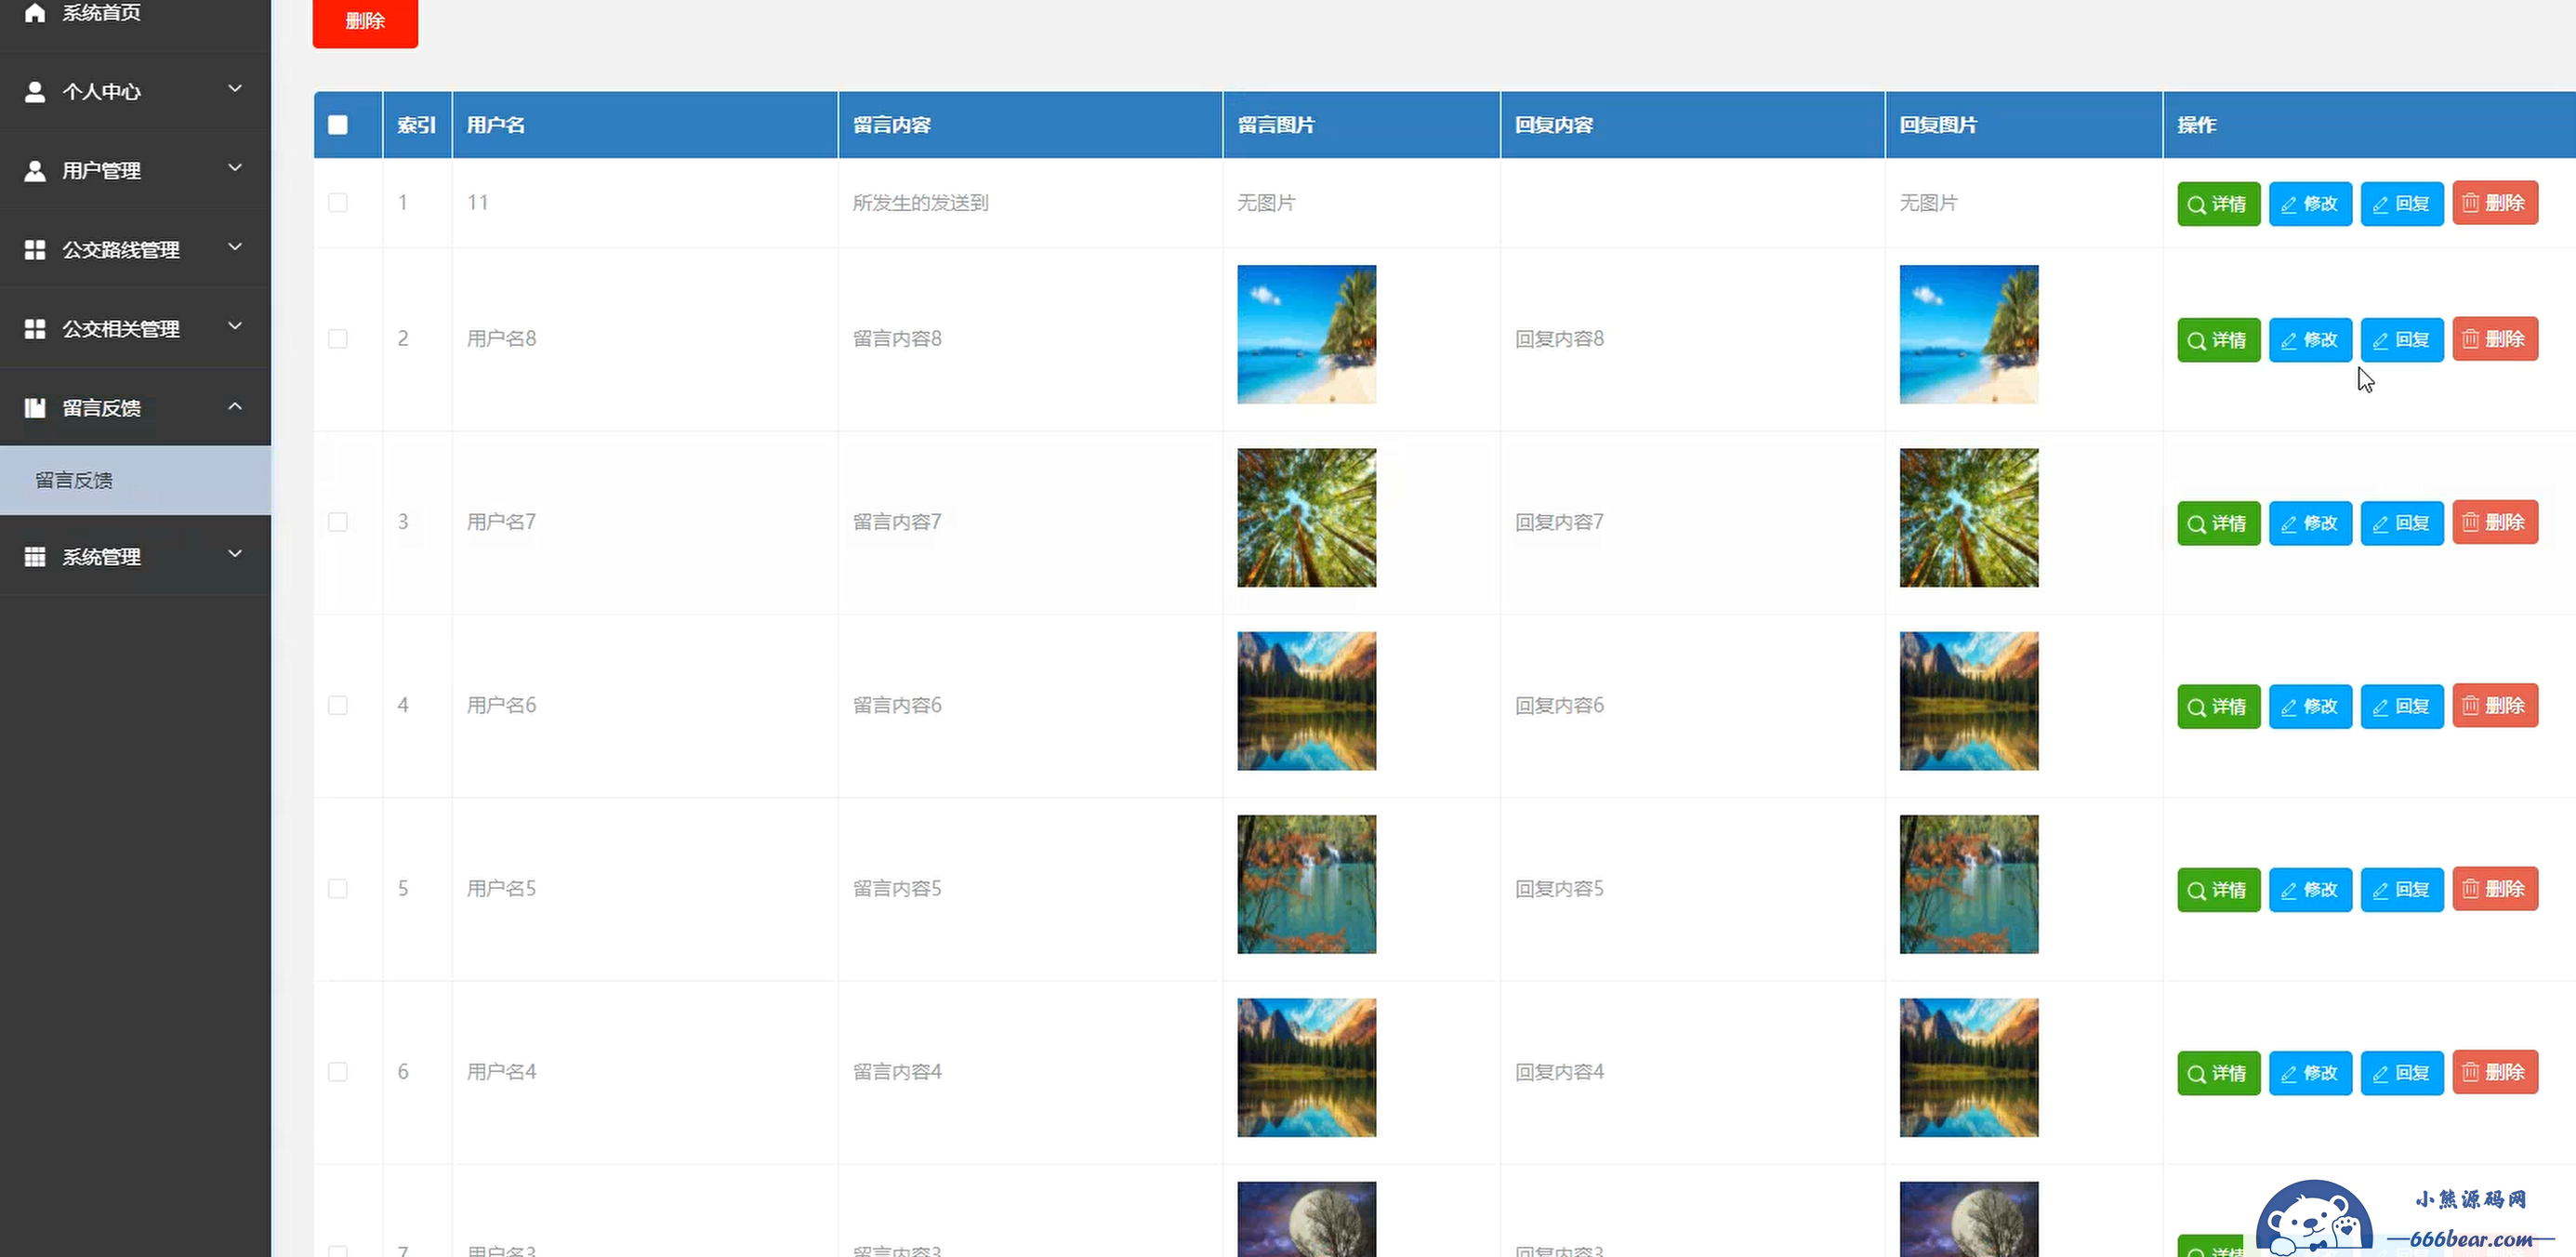Screen dimensions: 2576x1257
Task: Click the grid icon beside 公交路线管理
Action: click(35, 250)
